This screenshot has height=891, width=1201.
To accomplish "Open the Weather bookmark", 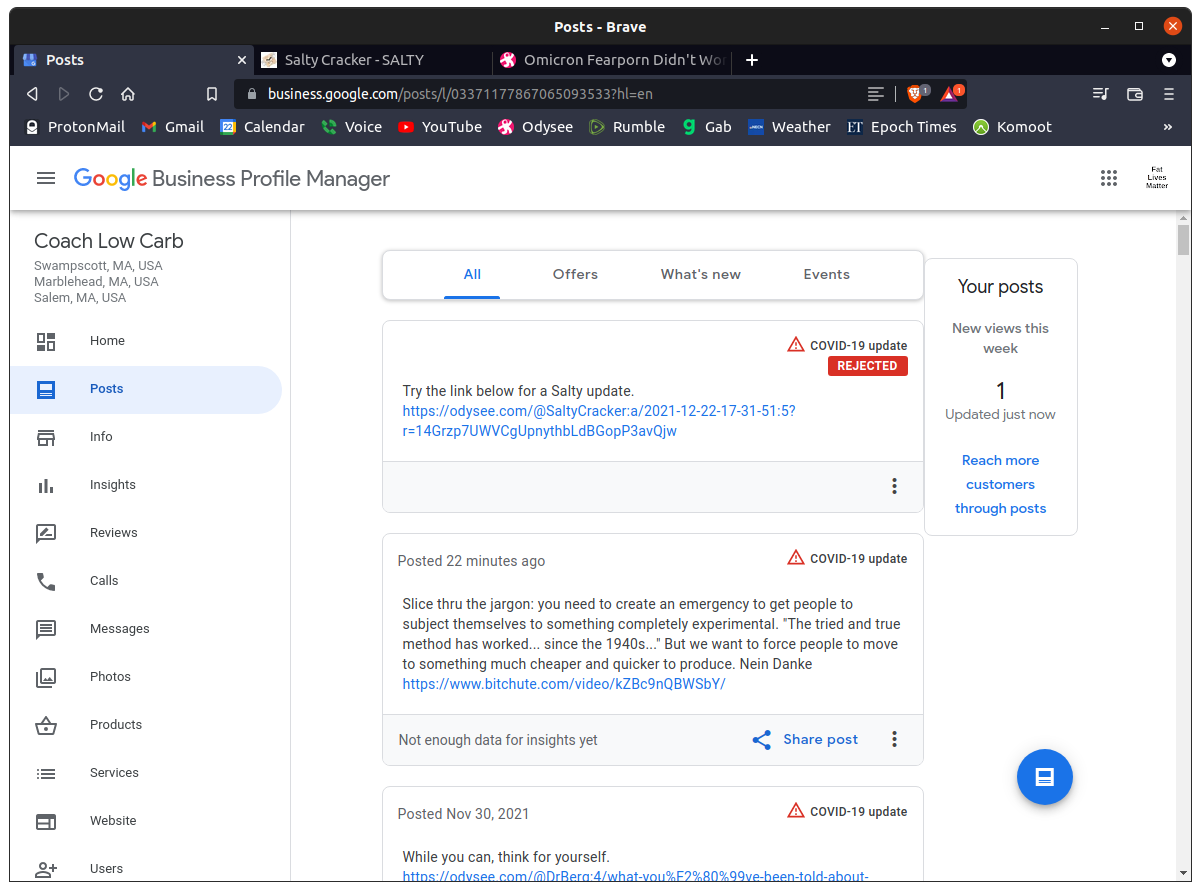I will coord(789,127).
